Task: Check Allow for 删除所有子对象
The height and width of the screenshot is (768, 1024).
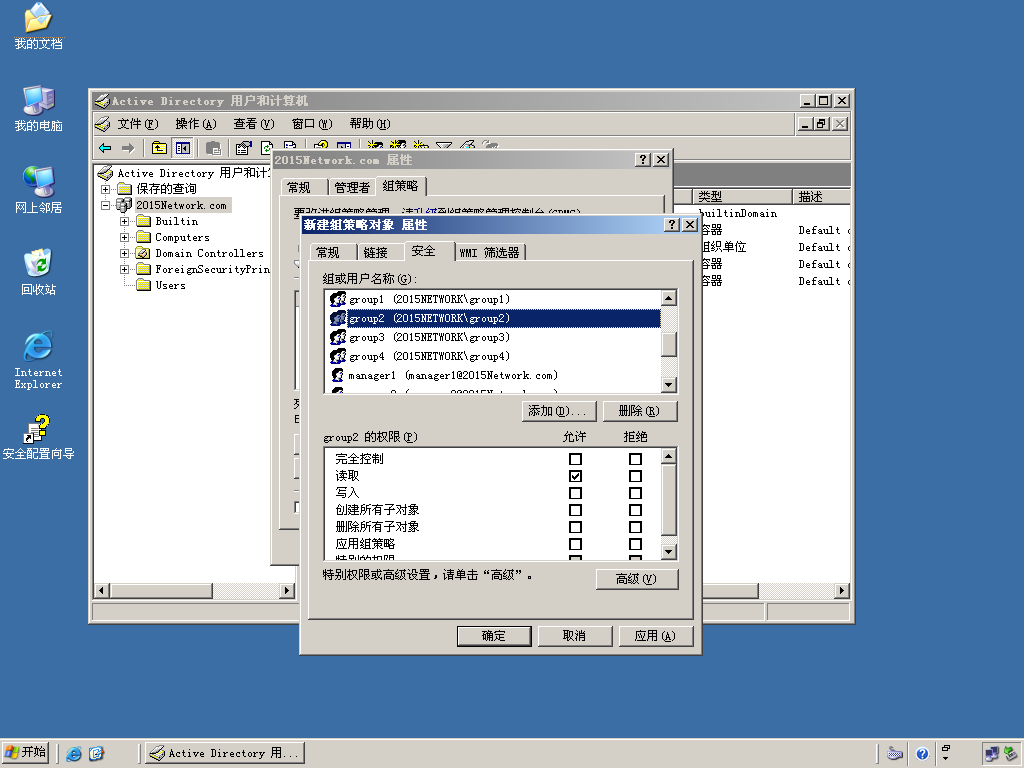Action: 575,527
